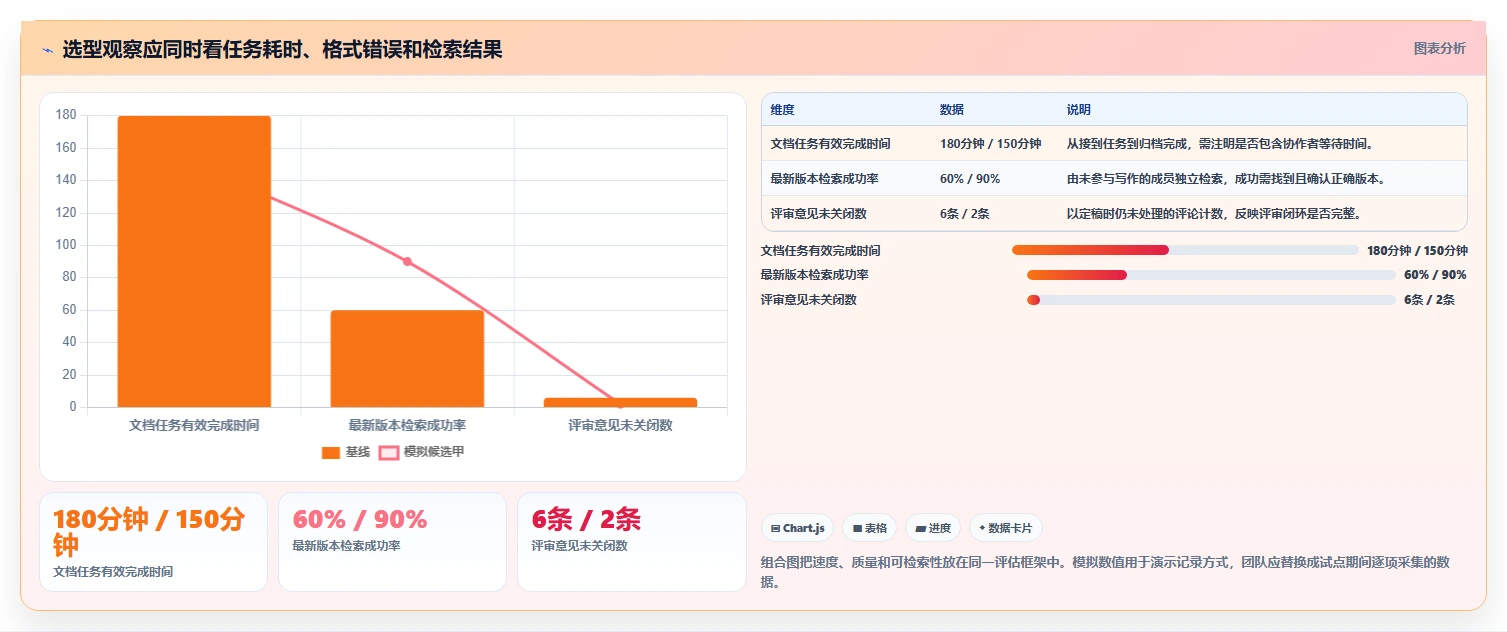The image size is (1507, 632).
Task: Toggle the 基线 series via its legend label
Action: 358,452
